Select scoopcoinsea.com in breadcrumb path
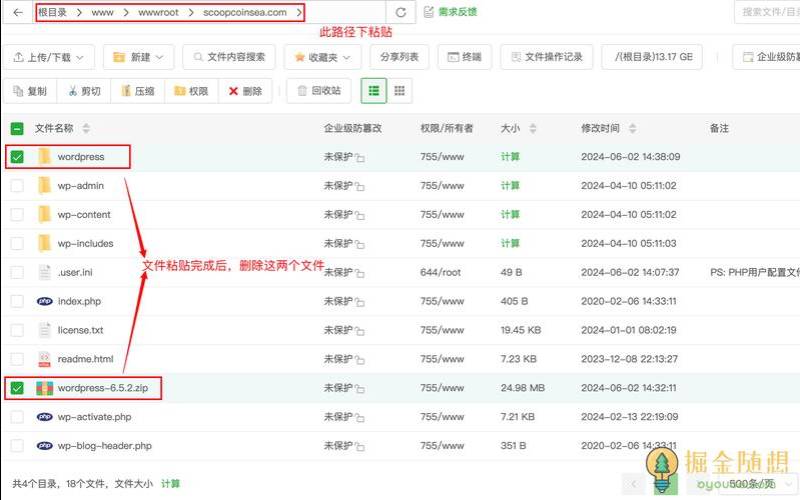The height and width of the screenshot is (500, 800). click(x=244, y=12)
